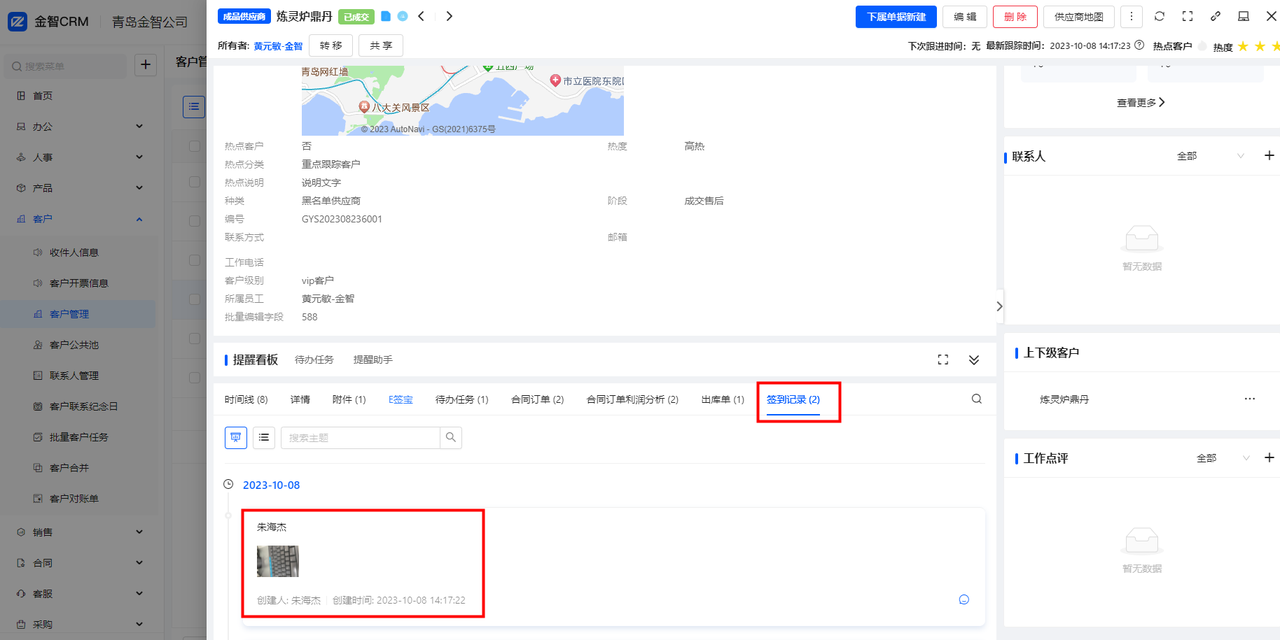Open the 详情 tab
Viewport: 1280px width, 640px height.
(x=300, y=400)
